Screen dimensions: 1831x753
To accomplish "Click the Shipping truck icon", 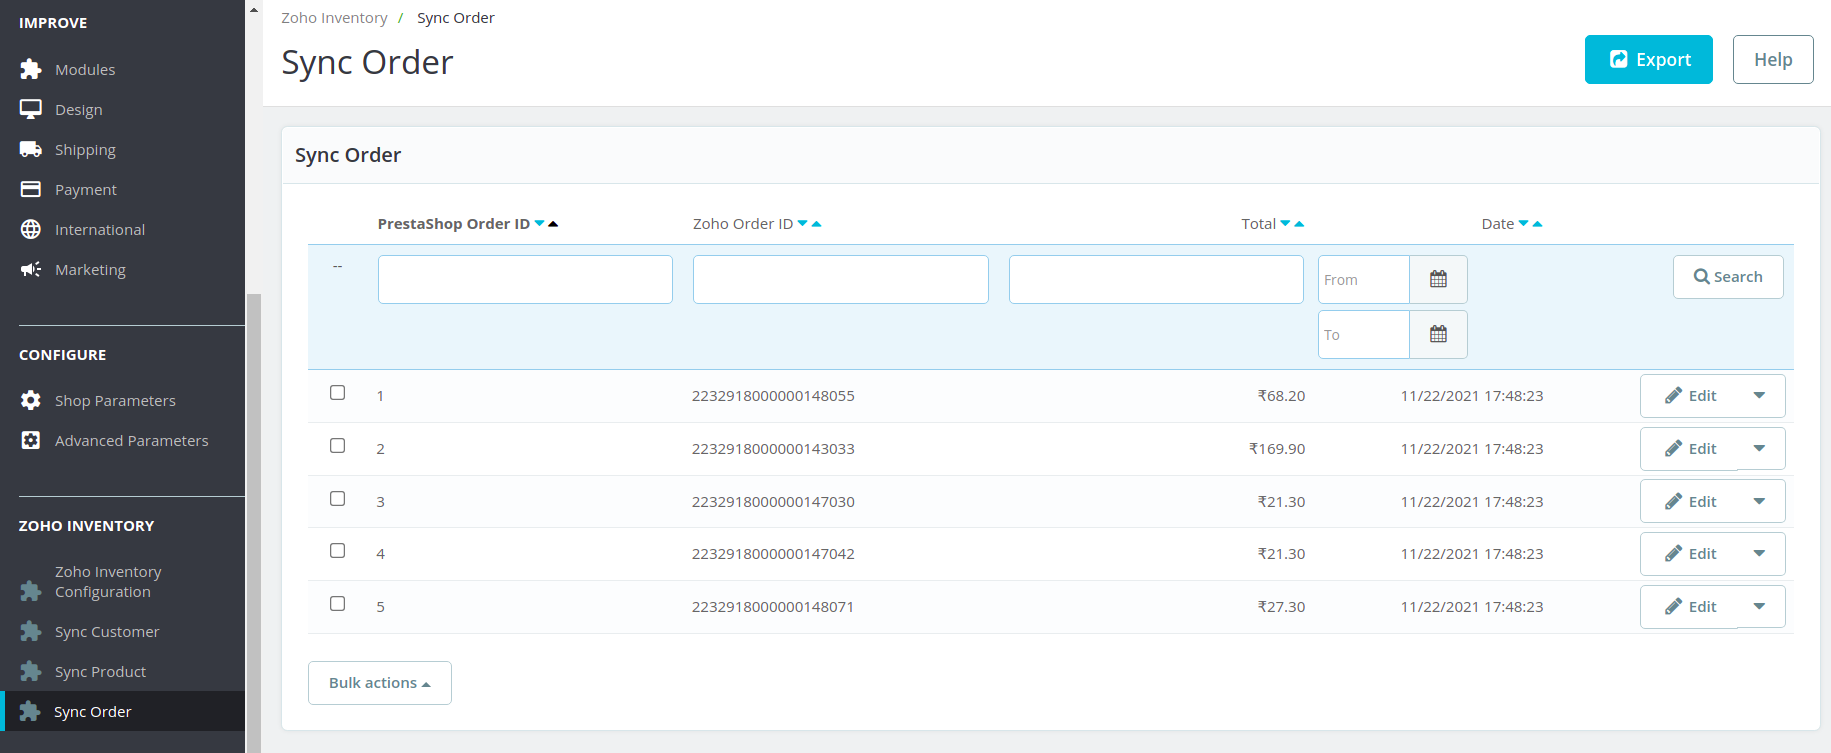I will coord(31,149).
